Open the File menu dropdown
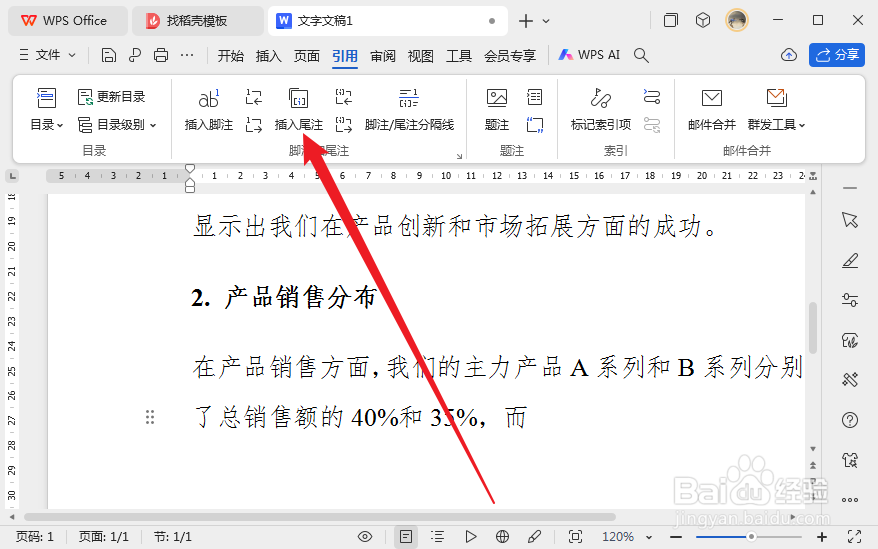Image resolution: width=878 pixels, height=549 pixels. (x=48, y=55)
